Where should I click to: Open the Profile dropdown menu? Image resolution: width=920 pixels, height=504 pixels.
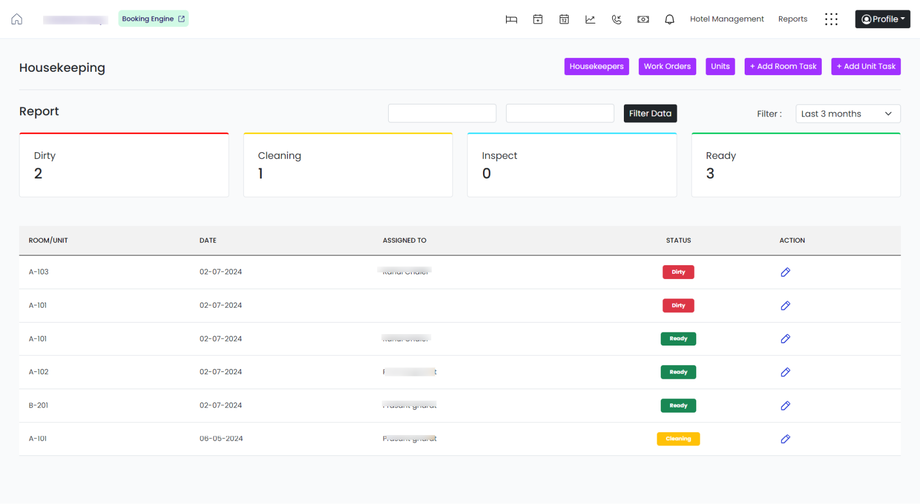882,19
